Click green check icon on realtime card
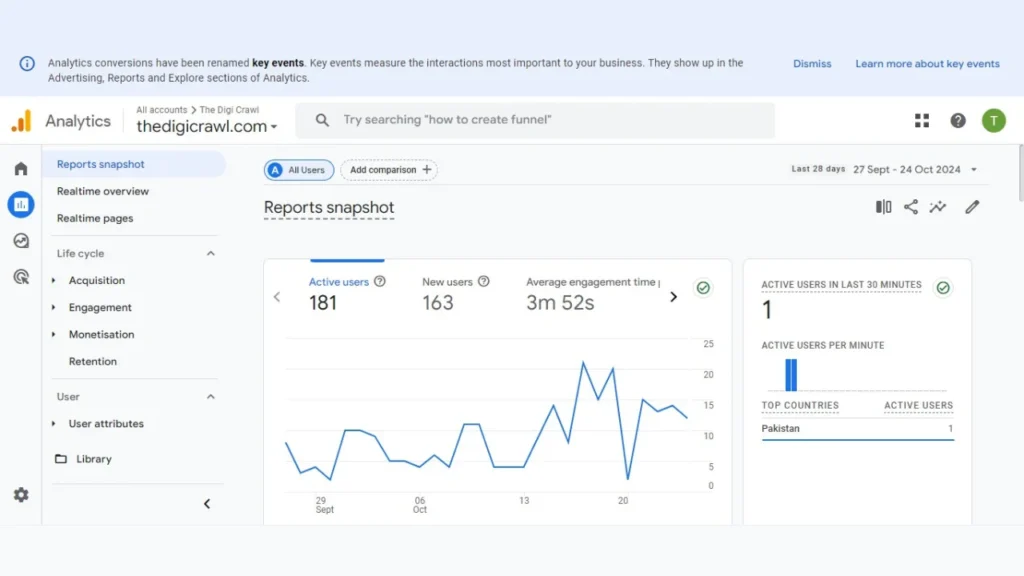This screenshot has width=1024, height=576. (x=942, y=288)
